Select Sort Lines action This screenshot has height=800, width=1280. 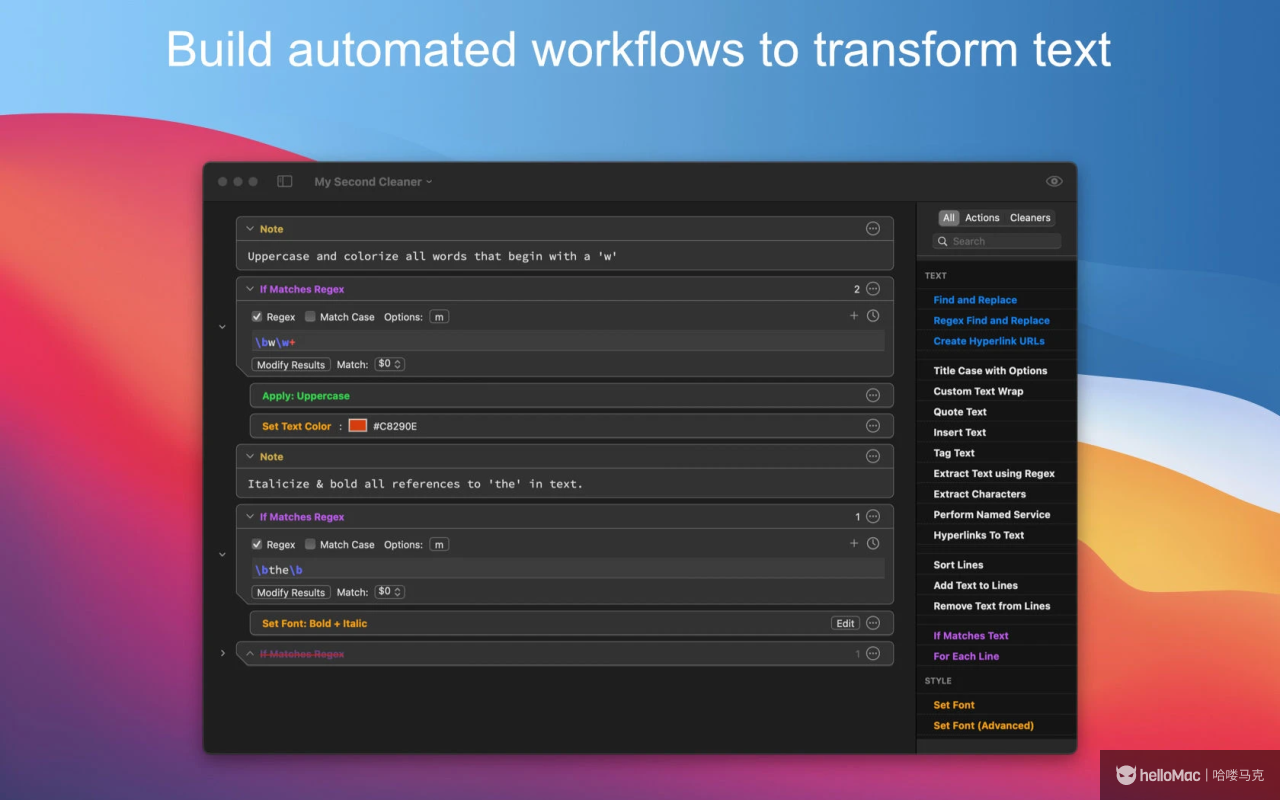click(959, 565)
